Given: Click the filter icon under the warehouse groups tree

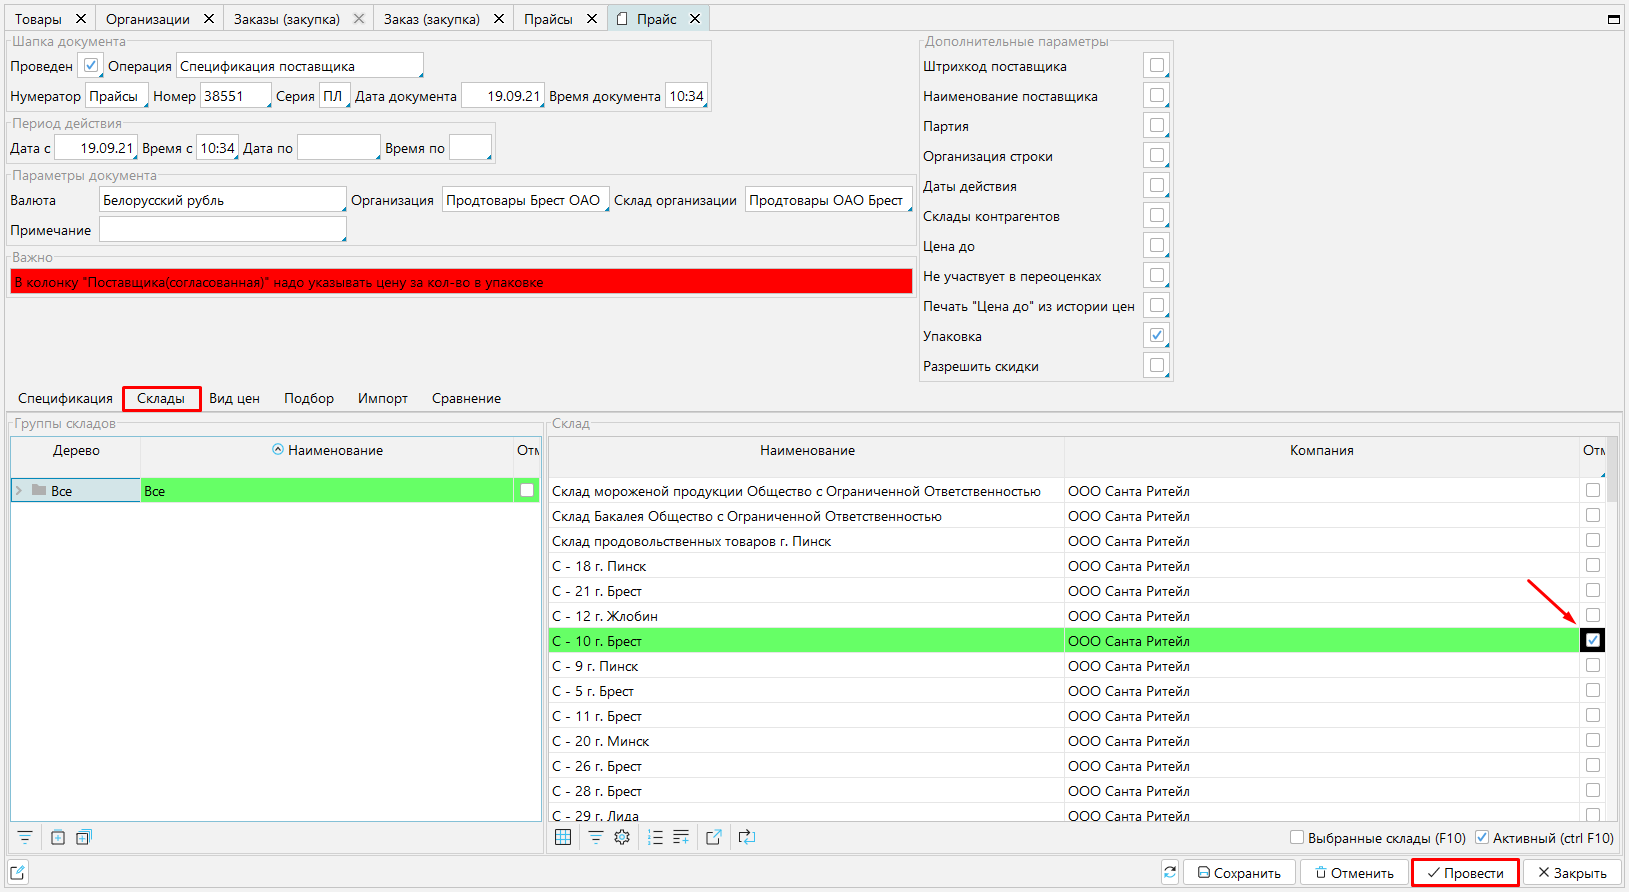Looking at the screenshot, I should coord(25,838).
